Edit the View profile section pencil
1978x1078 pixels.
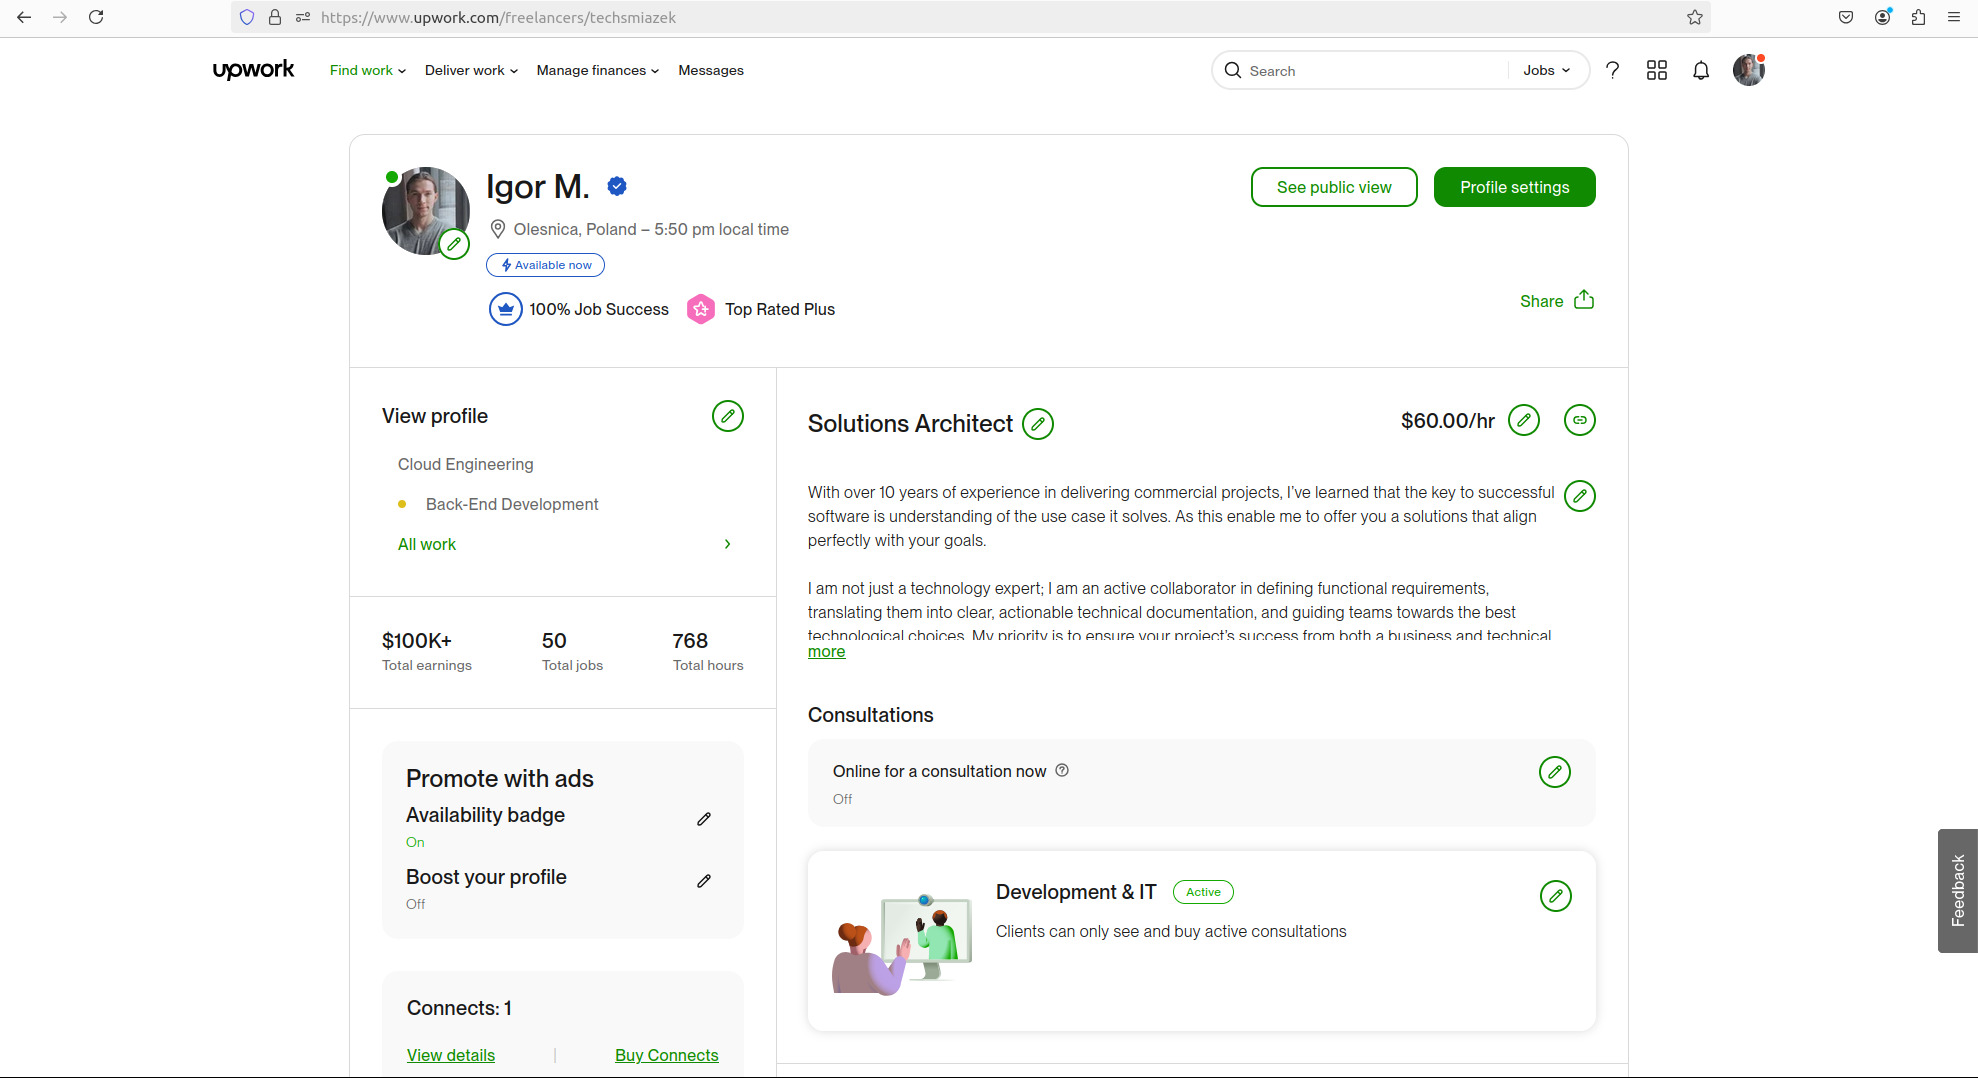tap(728, 416)
